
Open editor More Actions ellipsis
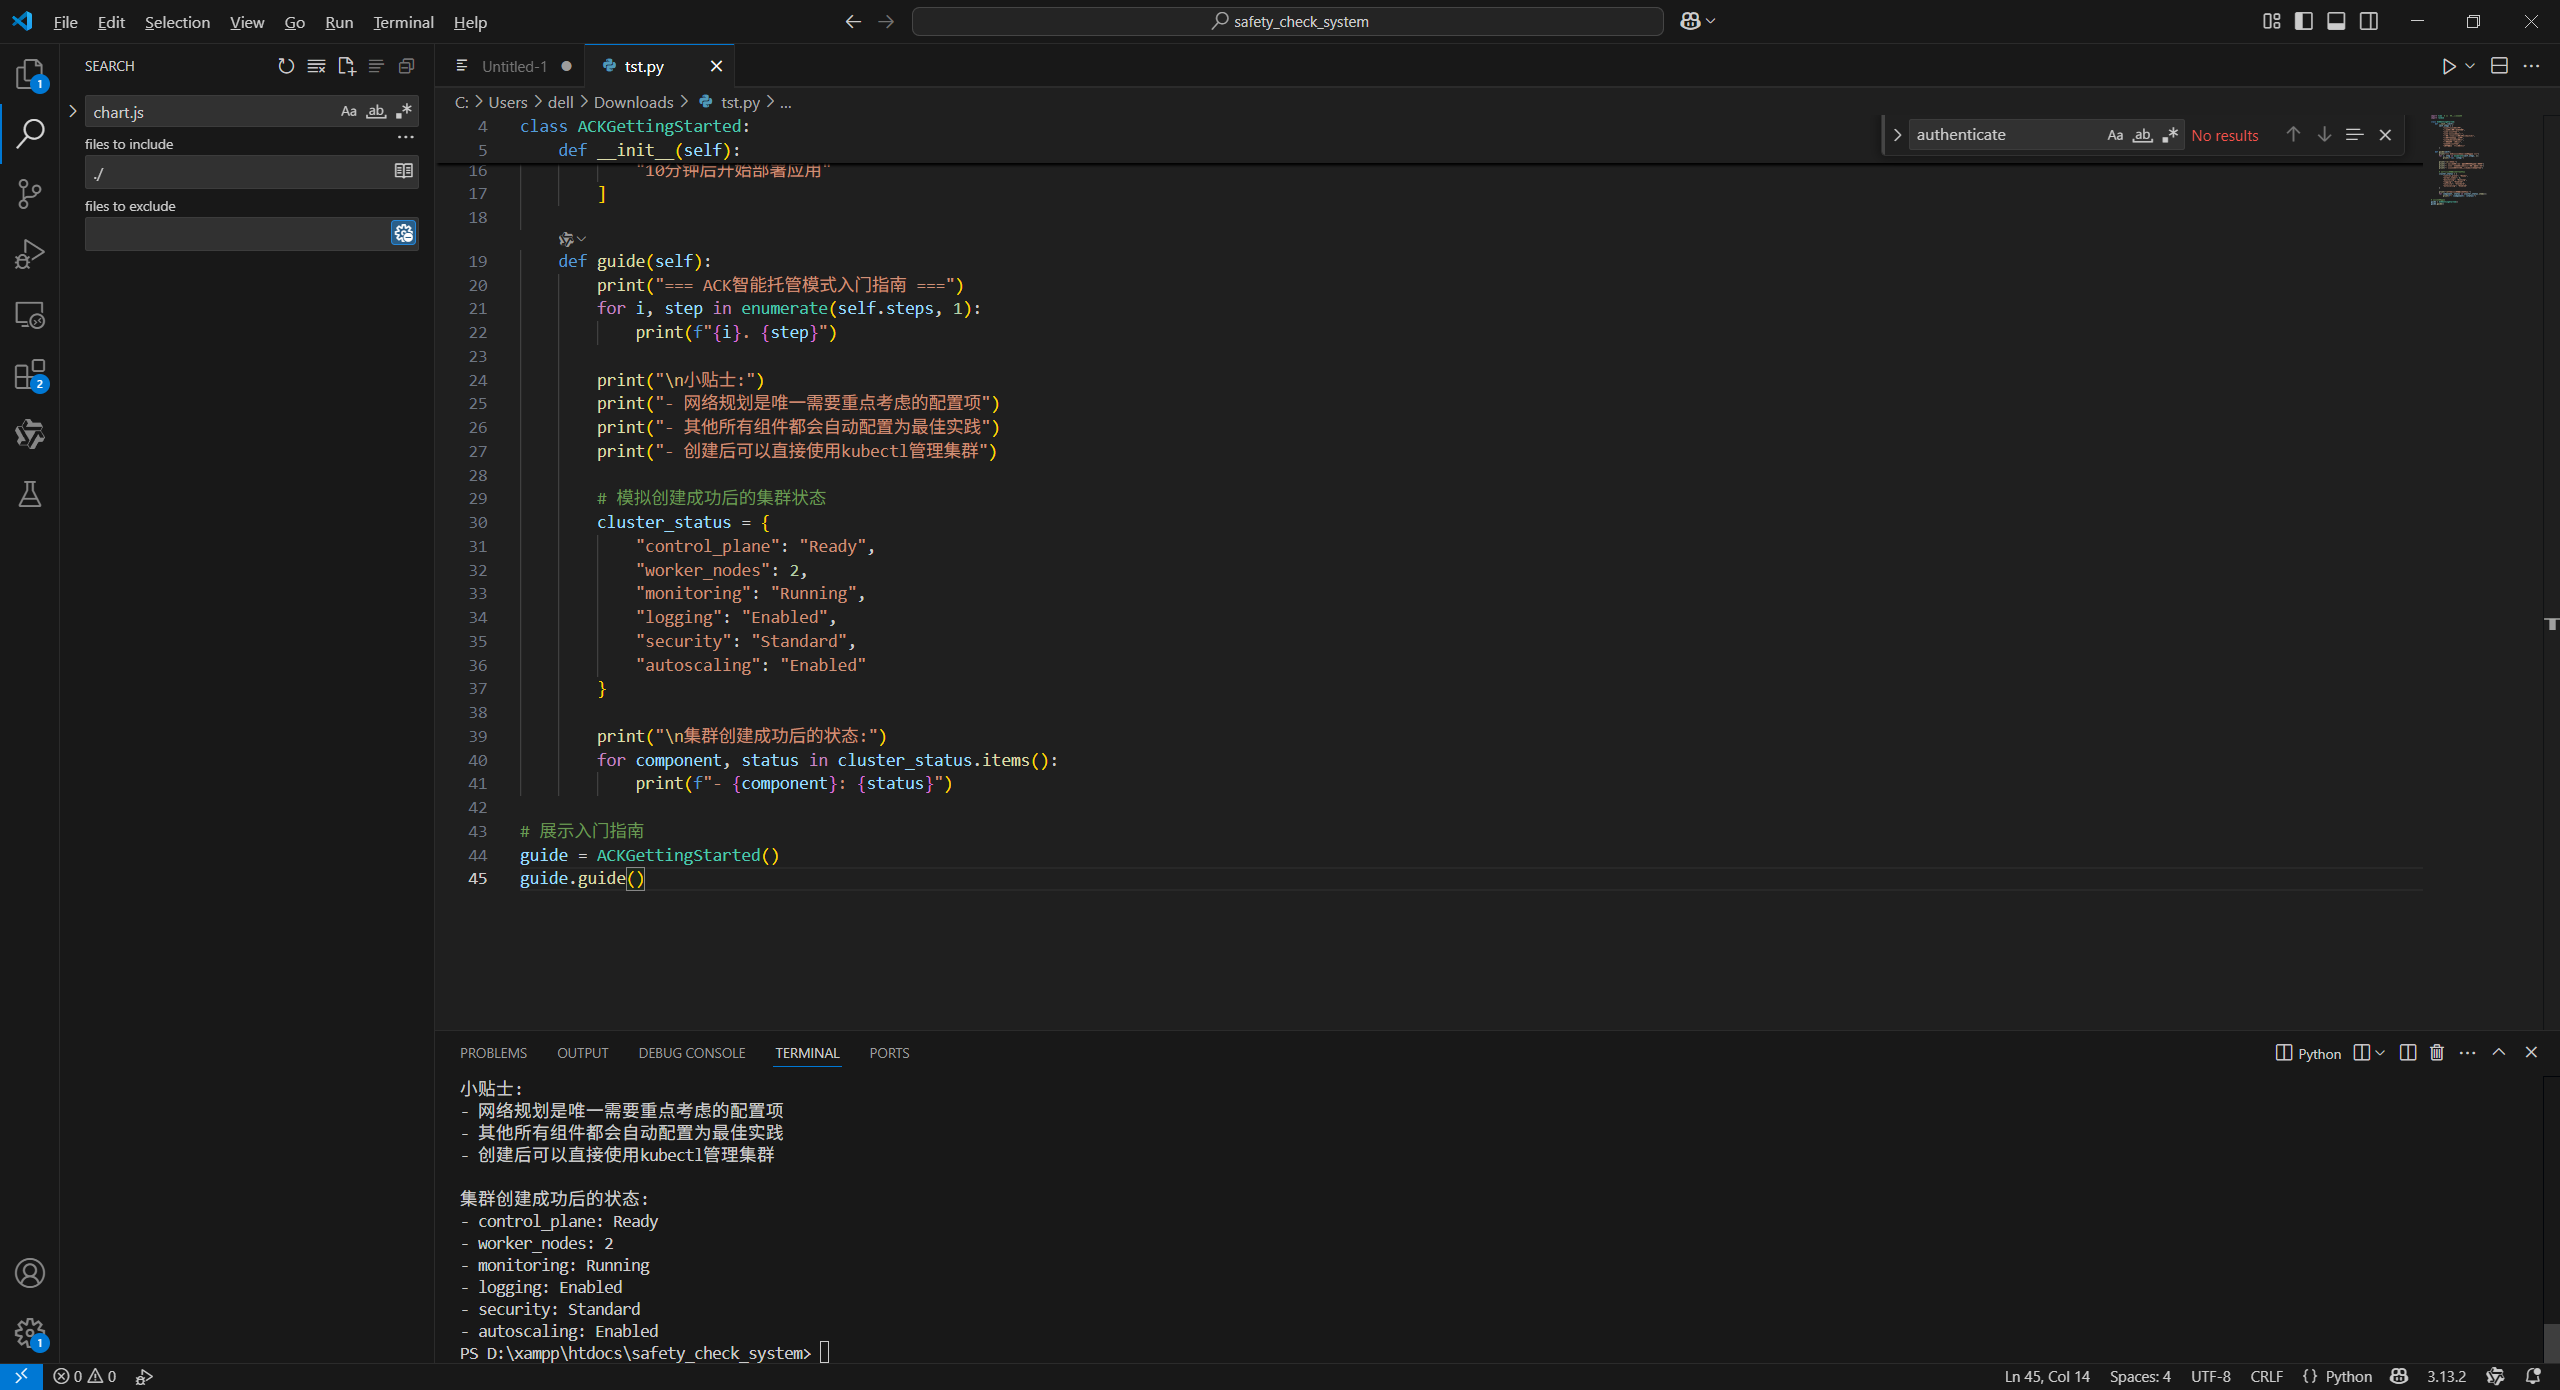click(x=2531, y=66)
